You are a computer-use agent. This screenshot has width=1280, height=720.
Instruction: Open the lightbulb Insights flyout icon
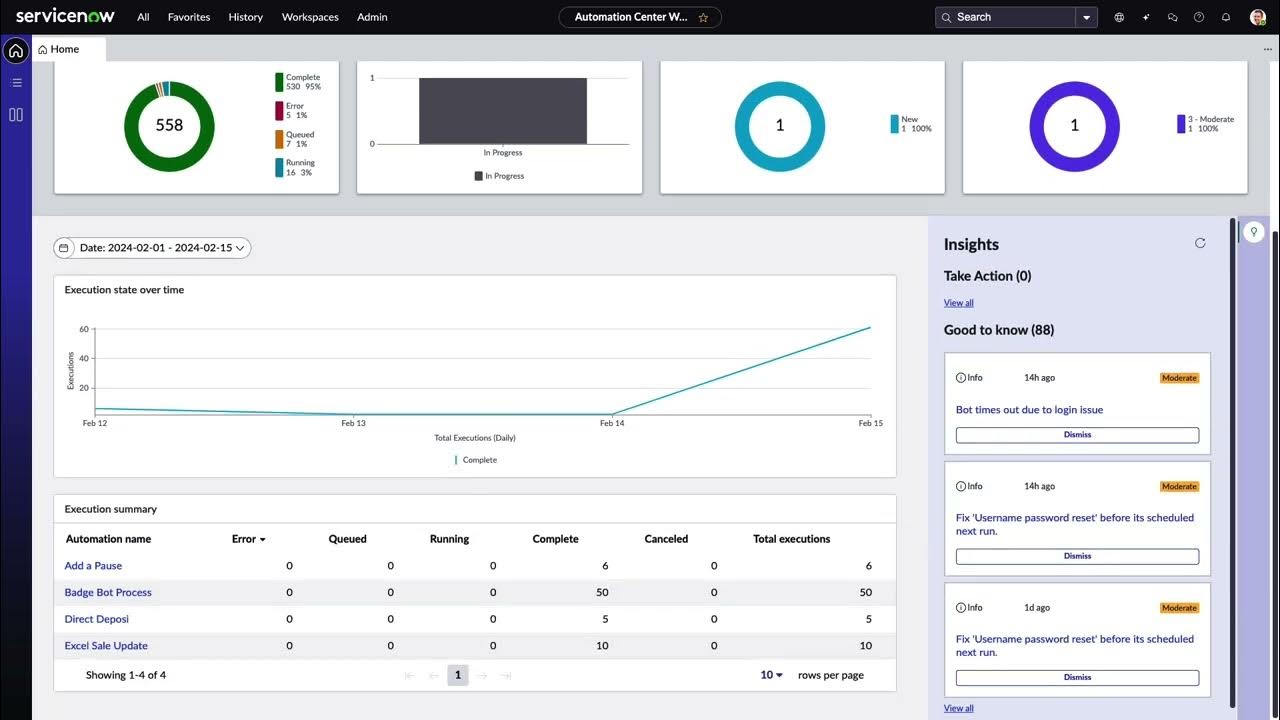[x=1254, y=231]
